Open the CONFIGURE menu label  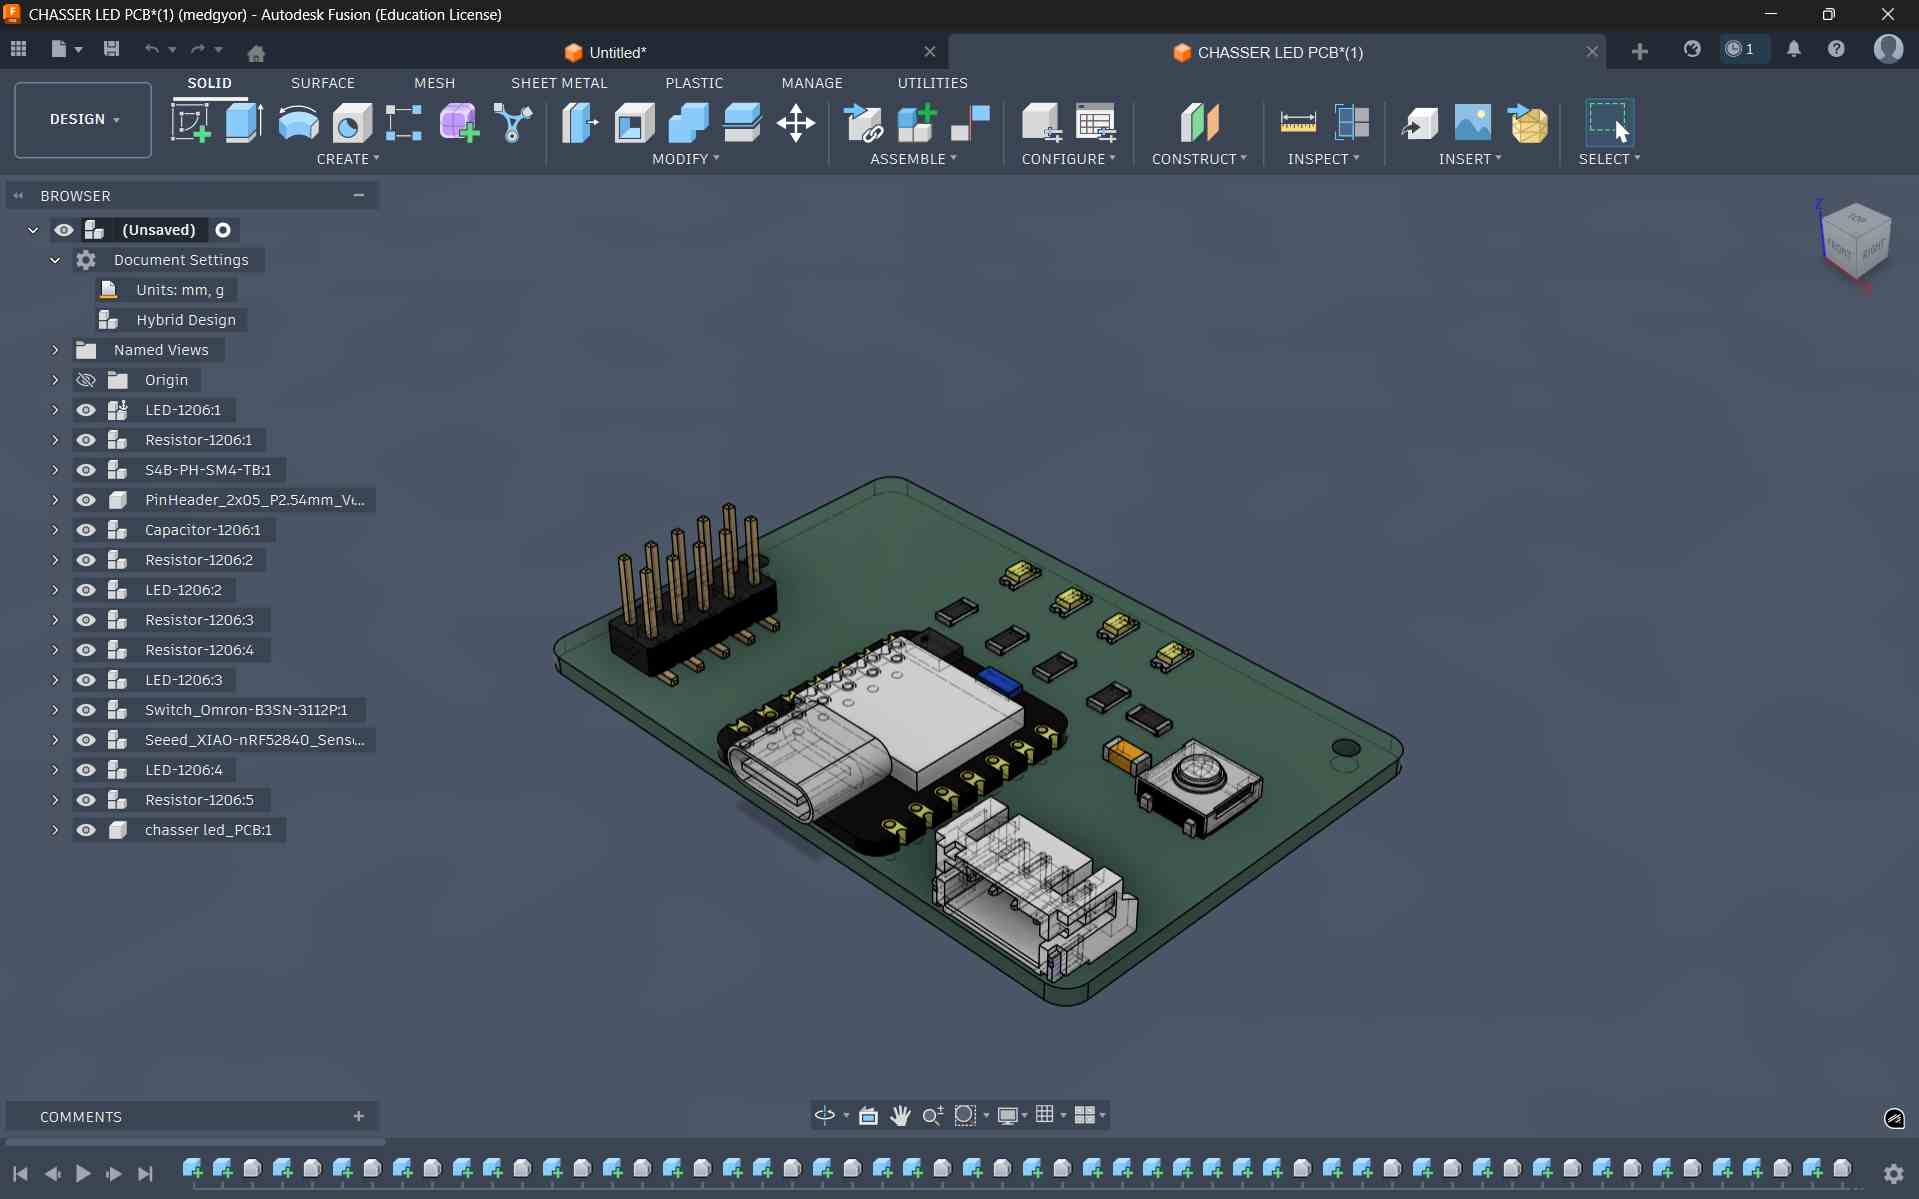(1068, 159)
